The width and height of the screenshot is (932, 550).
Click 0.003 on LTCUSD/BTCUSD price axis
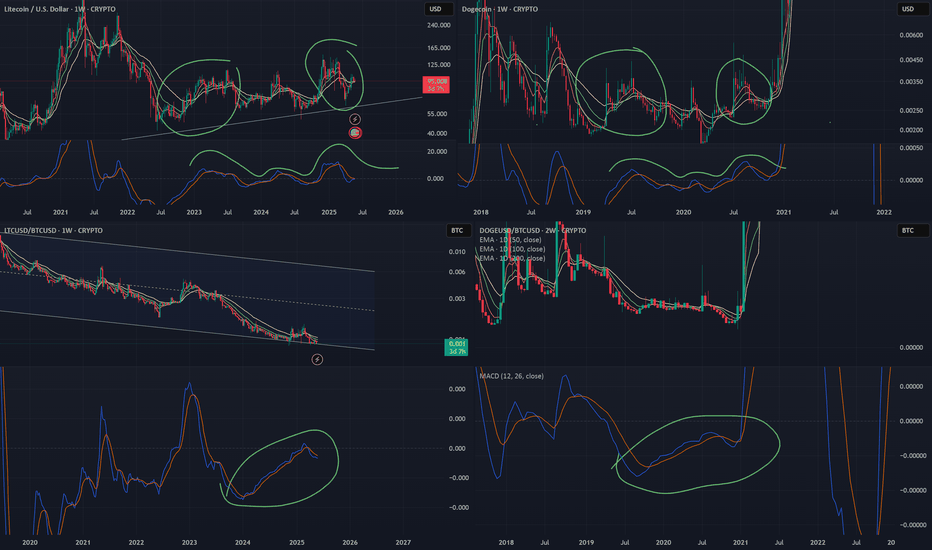click(x=457, y=299)
